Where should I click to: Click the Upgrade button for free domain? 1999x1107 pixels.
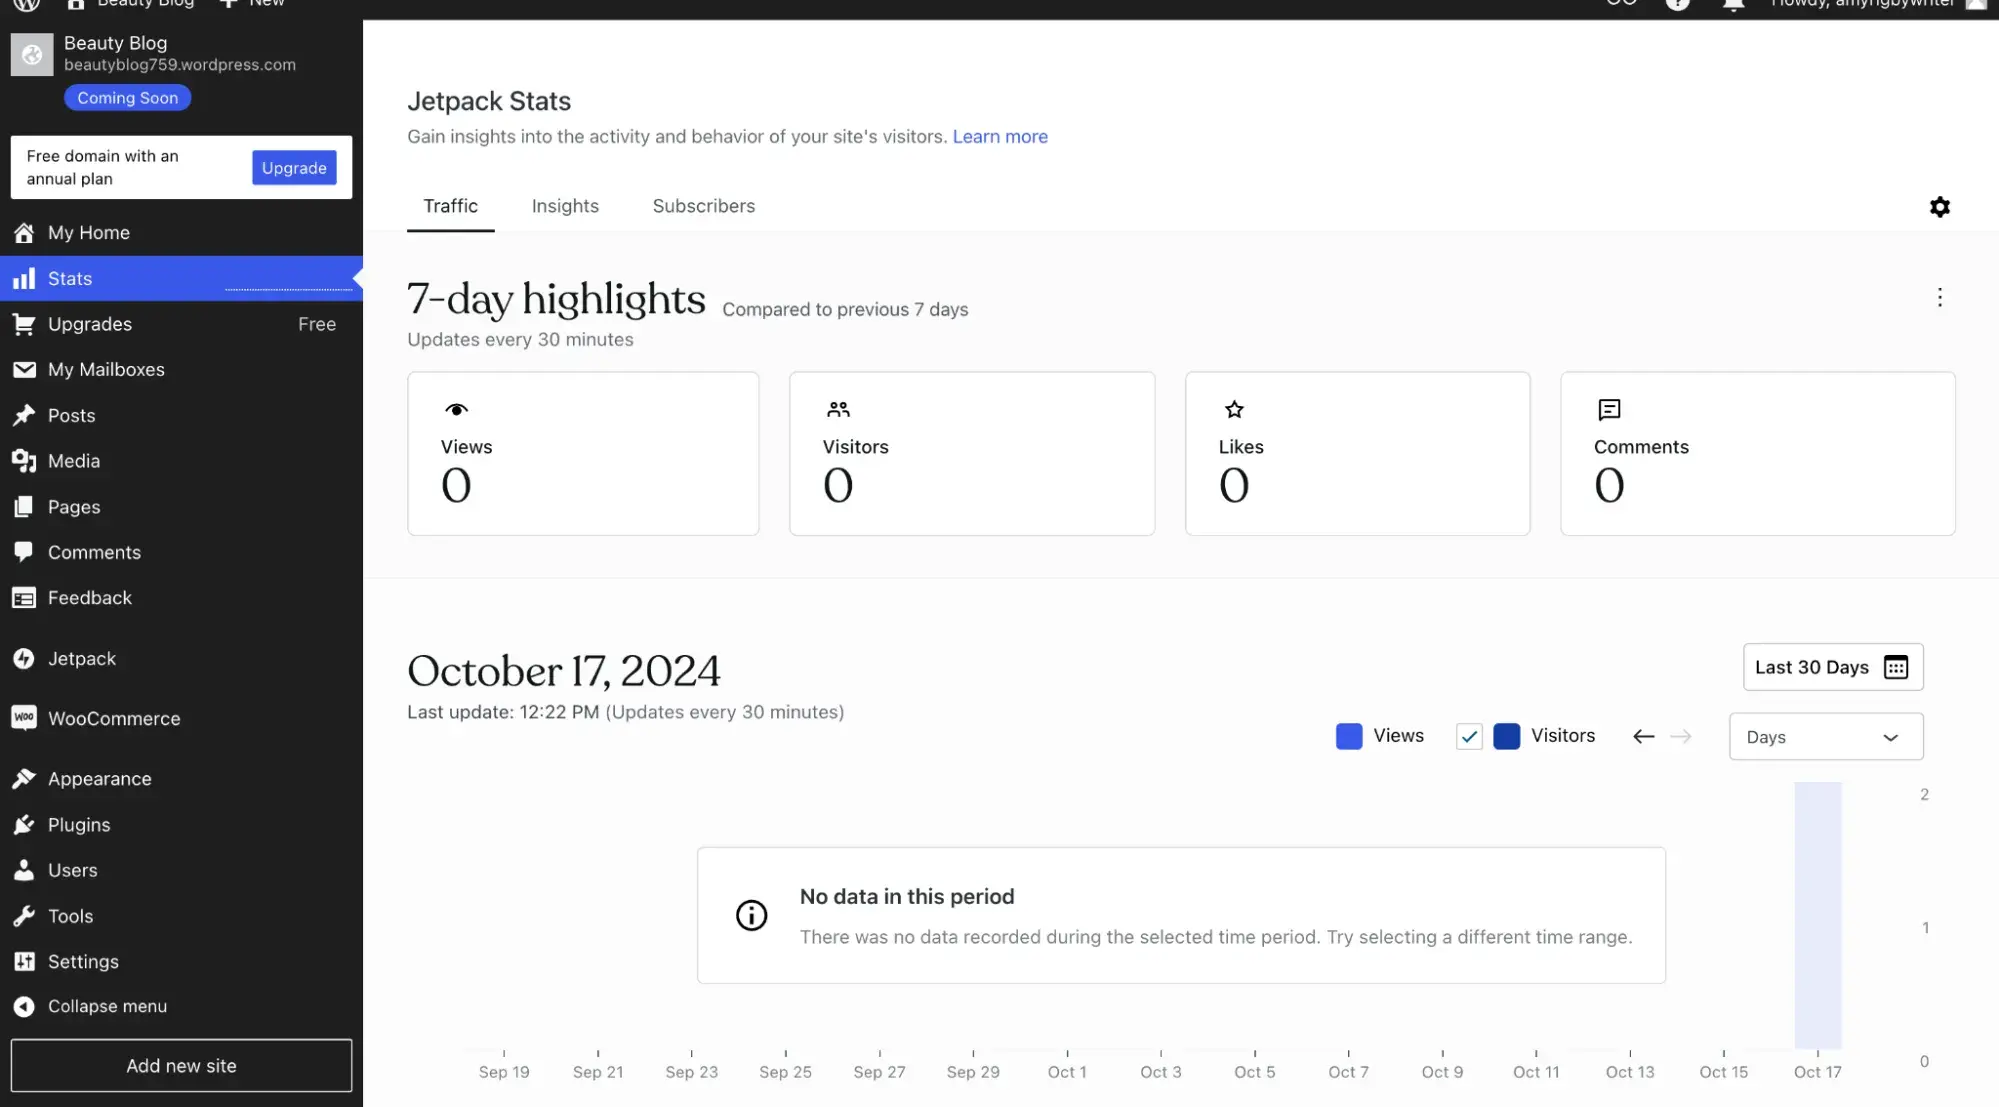click(294, 168)
